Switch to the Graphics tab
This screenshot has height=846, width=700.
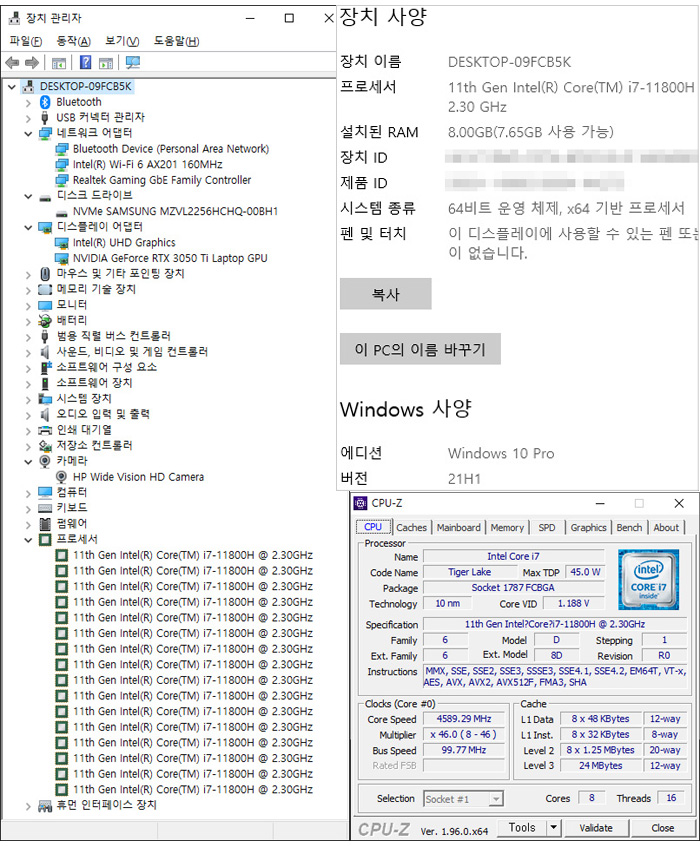coord(588,528)
